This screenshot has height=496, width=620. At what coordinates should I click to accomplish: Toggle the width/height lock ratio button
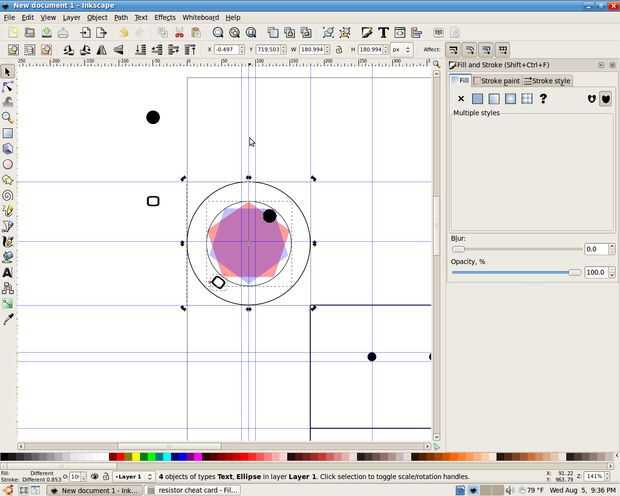339,50
